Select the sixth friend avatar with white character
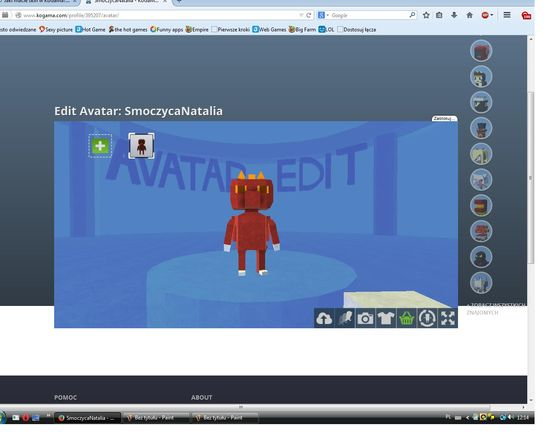The width and height of the screenshot is (550, 440). tap(481, 180)
